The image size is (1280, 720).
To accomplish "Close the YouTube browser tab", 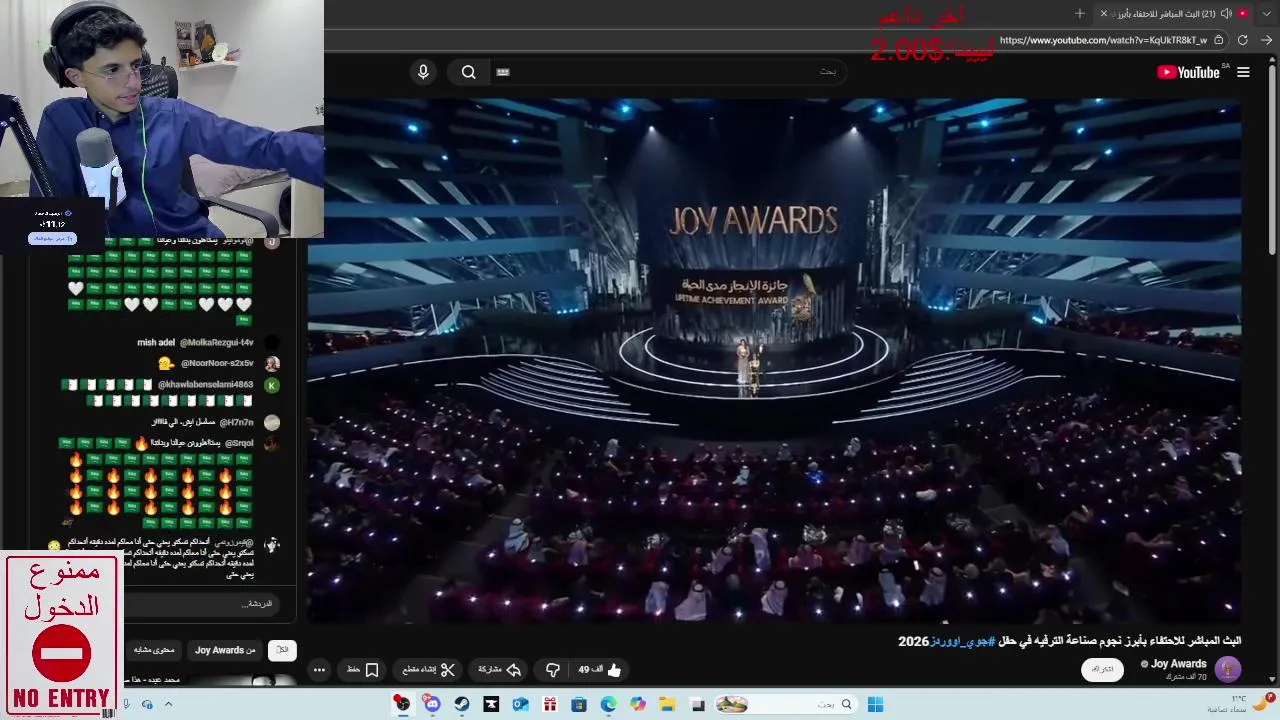I will tap(1104, 13).
